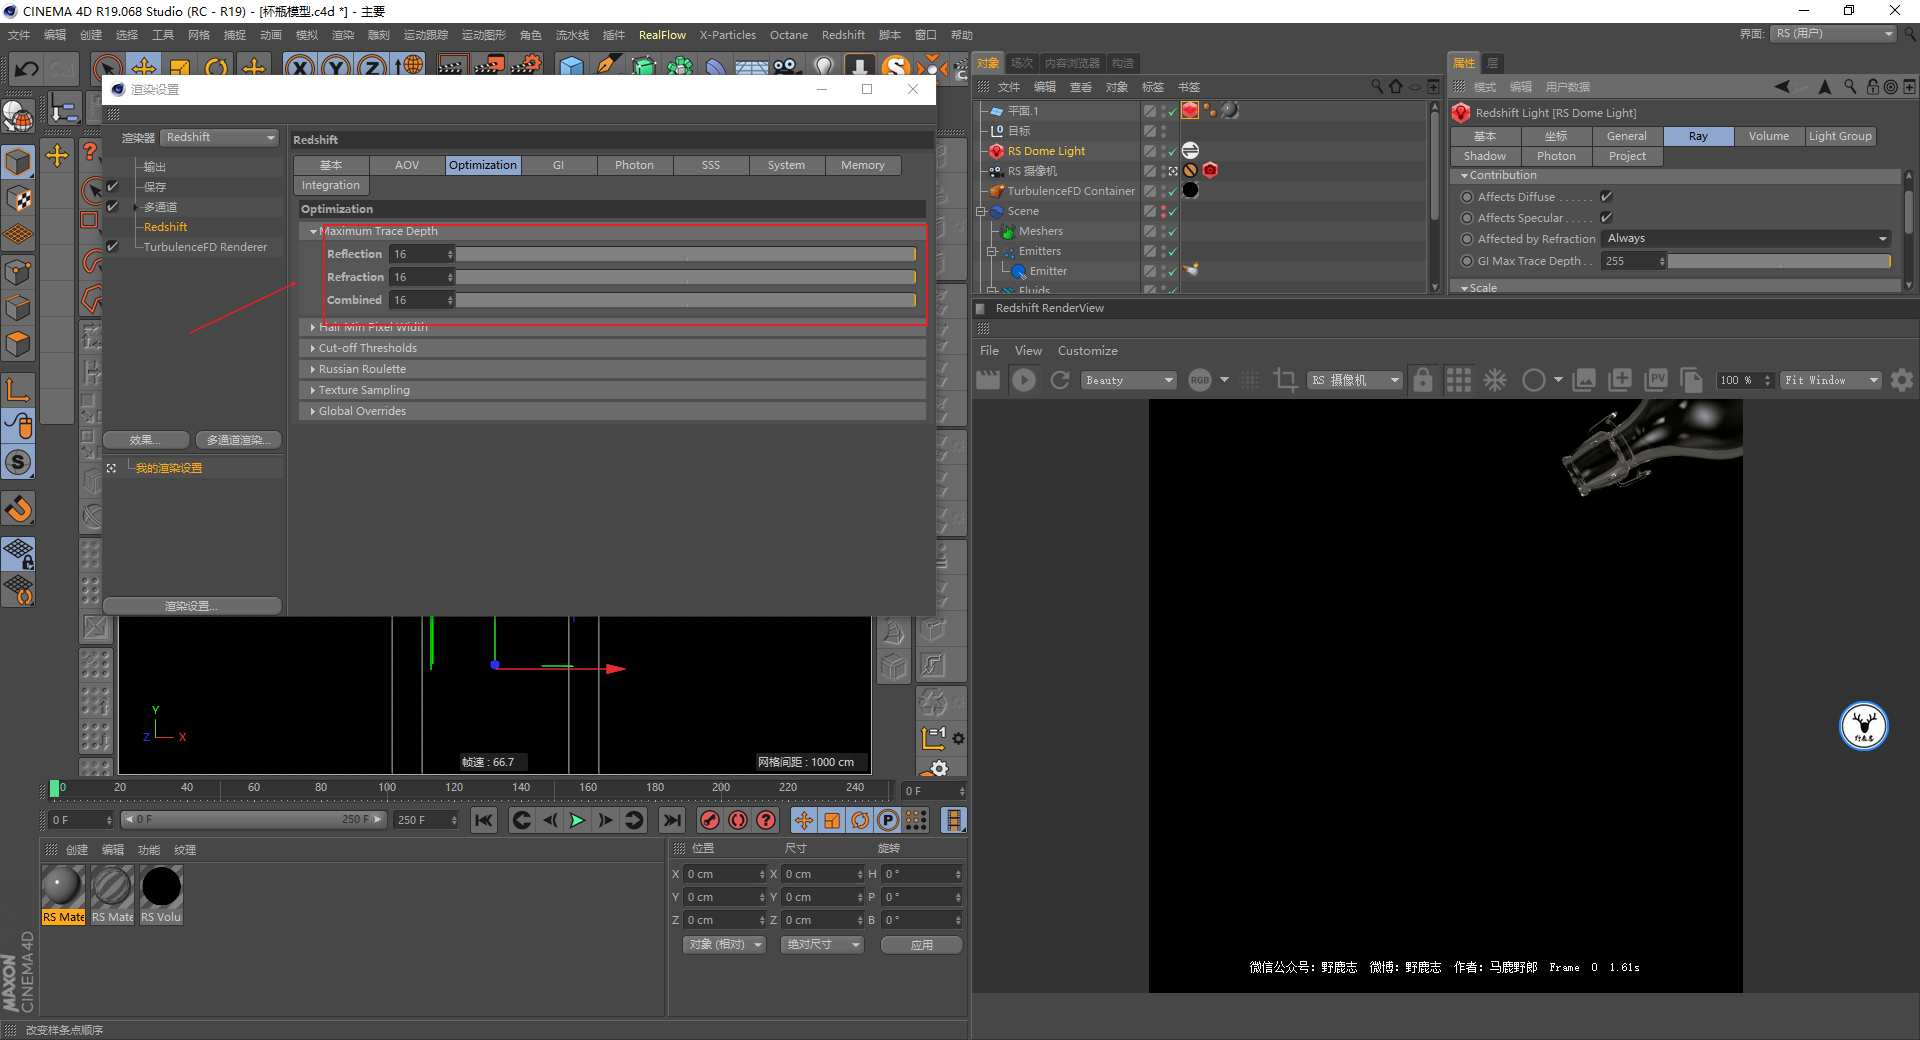Click the 效果... button
Image resolution: width=1920 pixels, height=1040 pixels.
146,440
